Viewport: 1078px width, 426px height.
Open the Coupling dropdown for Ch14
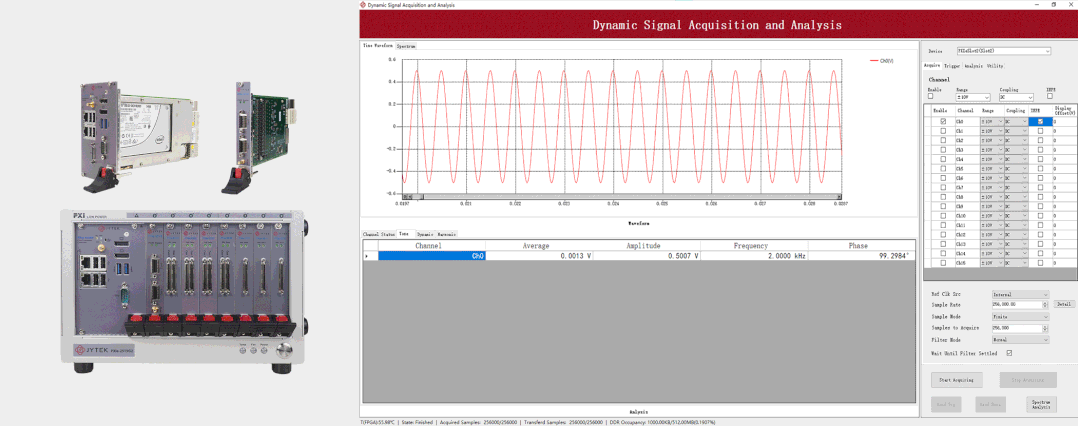pos(1016,254)
